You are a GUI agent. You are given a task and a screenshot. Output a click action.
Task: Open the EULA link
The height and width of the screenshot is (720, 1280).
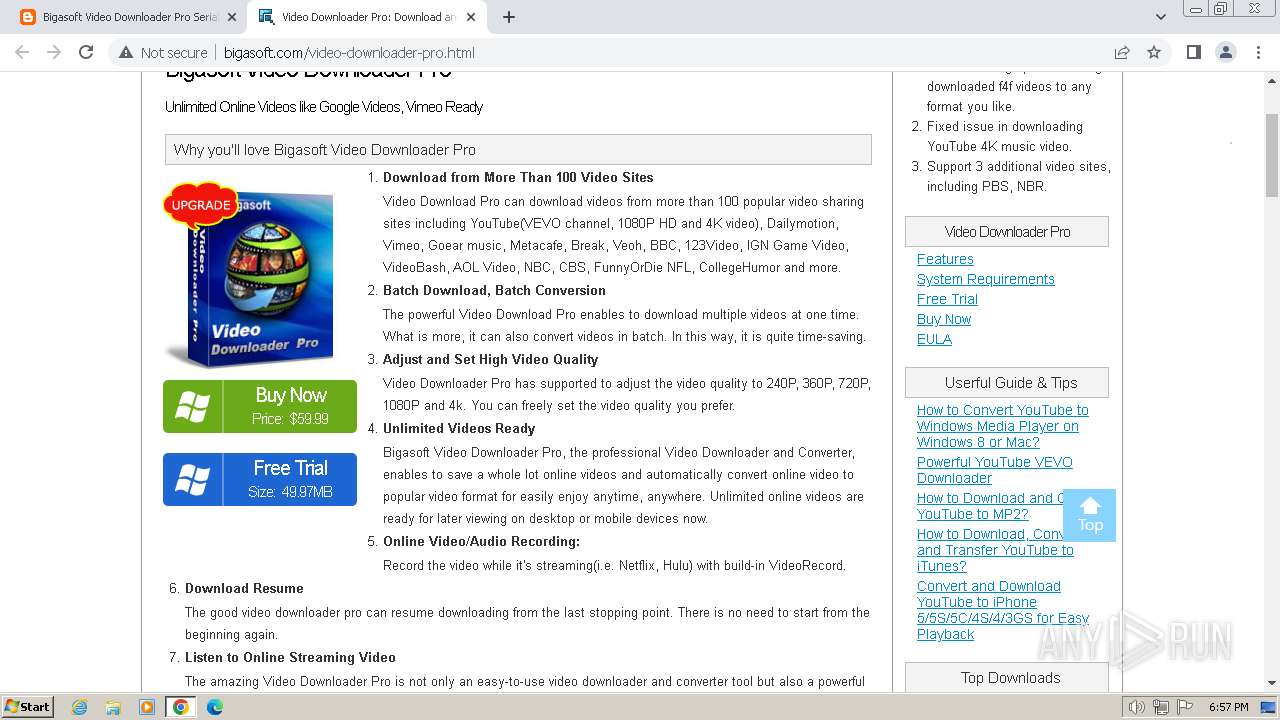pos(934,339)
